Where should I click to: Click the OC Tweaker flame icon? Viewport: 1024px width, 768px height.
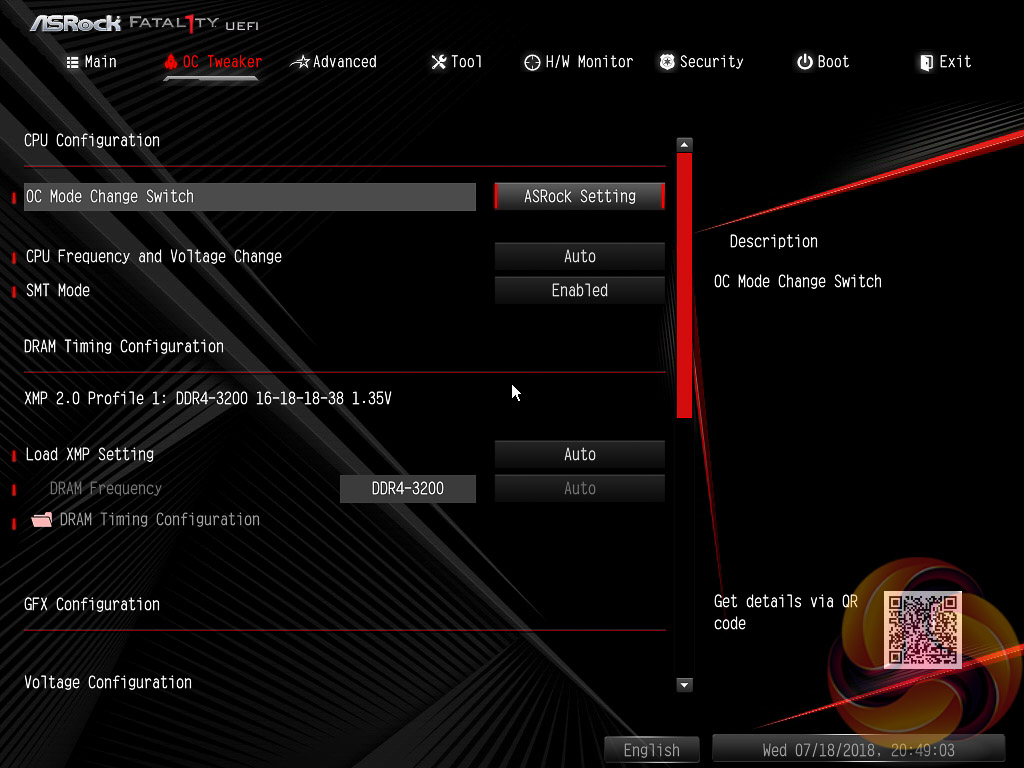coord(171,62)
